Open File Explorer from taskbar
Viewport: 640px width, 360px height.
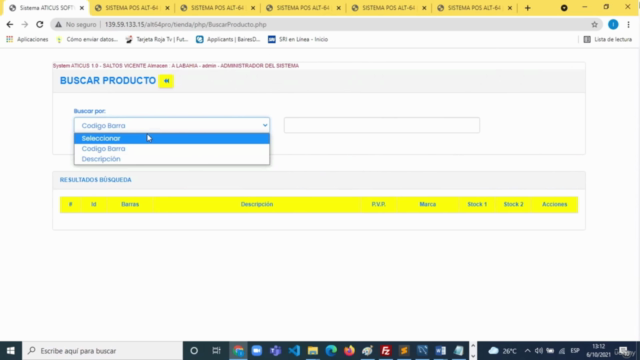313,351
